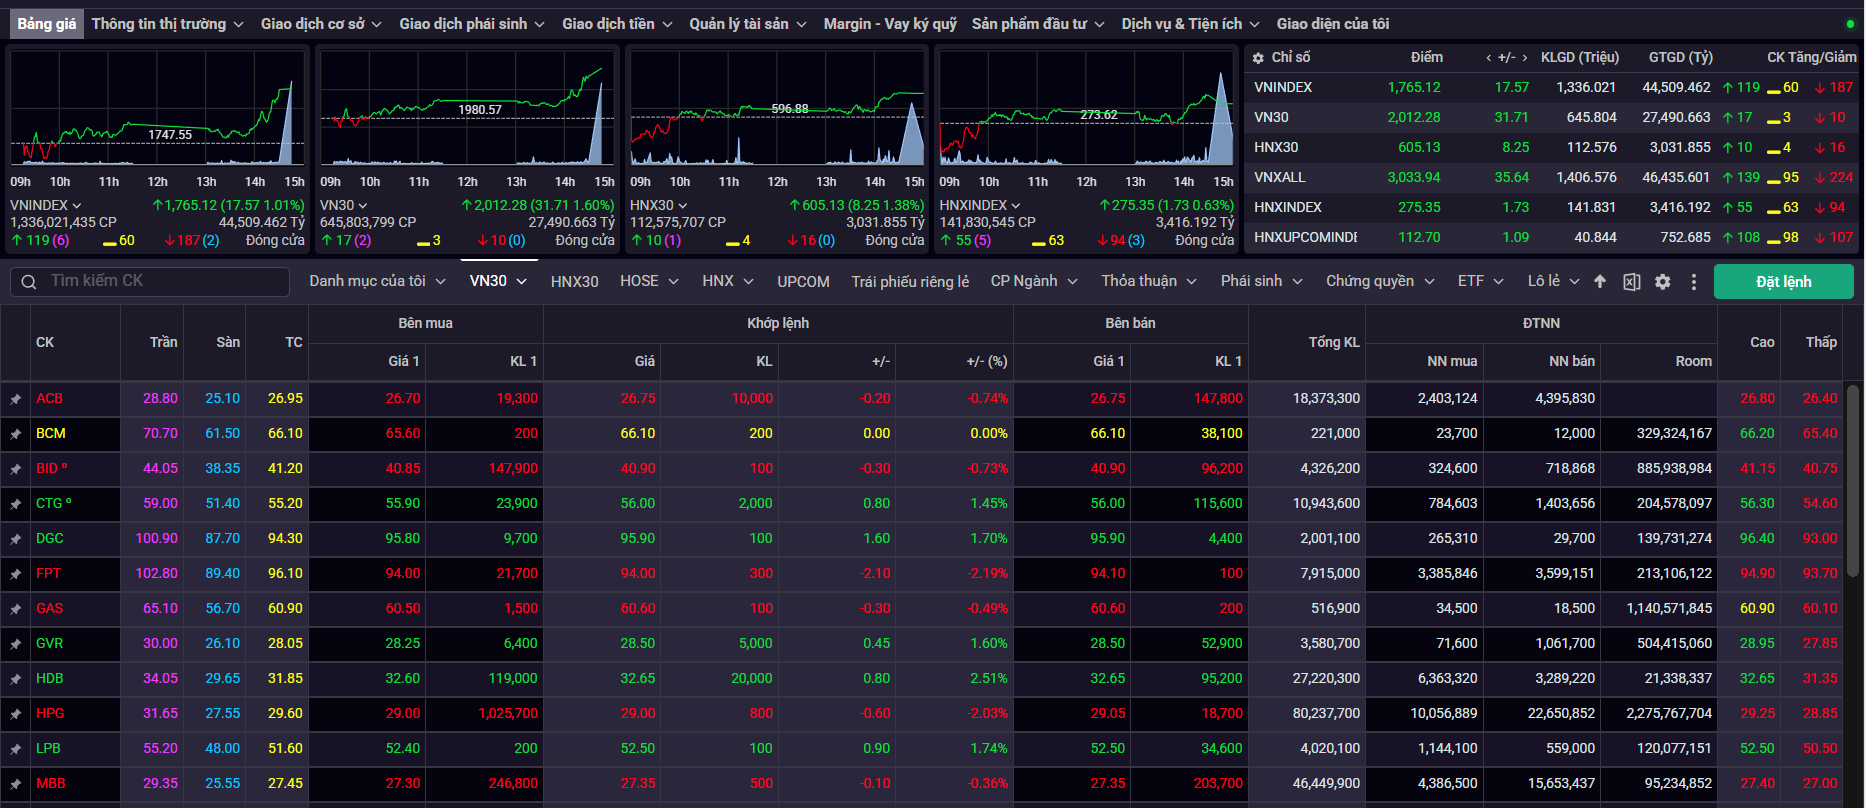The height and width of the screenshot is (808, 1866).
Task: Open the three-dot more options menu
Action: 1693,282
